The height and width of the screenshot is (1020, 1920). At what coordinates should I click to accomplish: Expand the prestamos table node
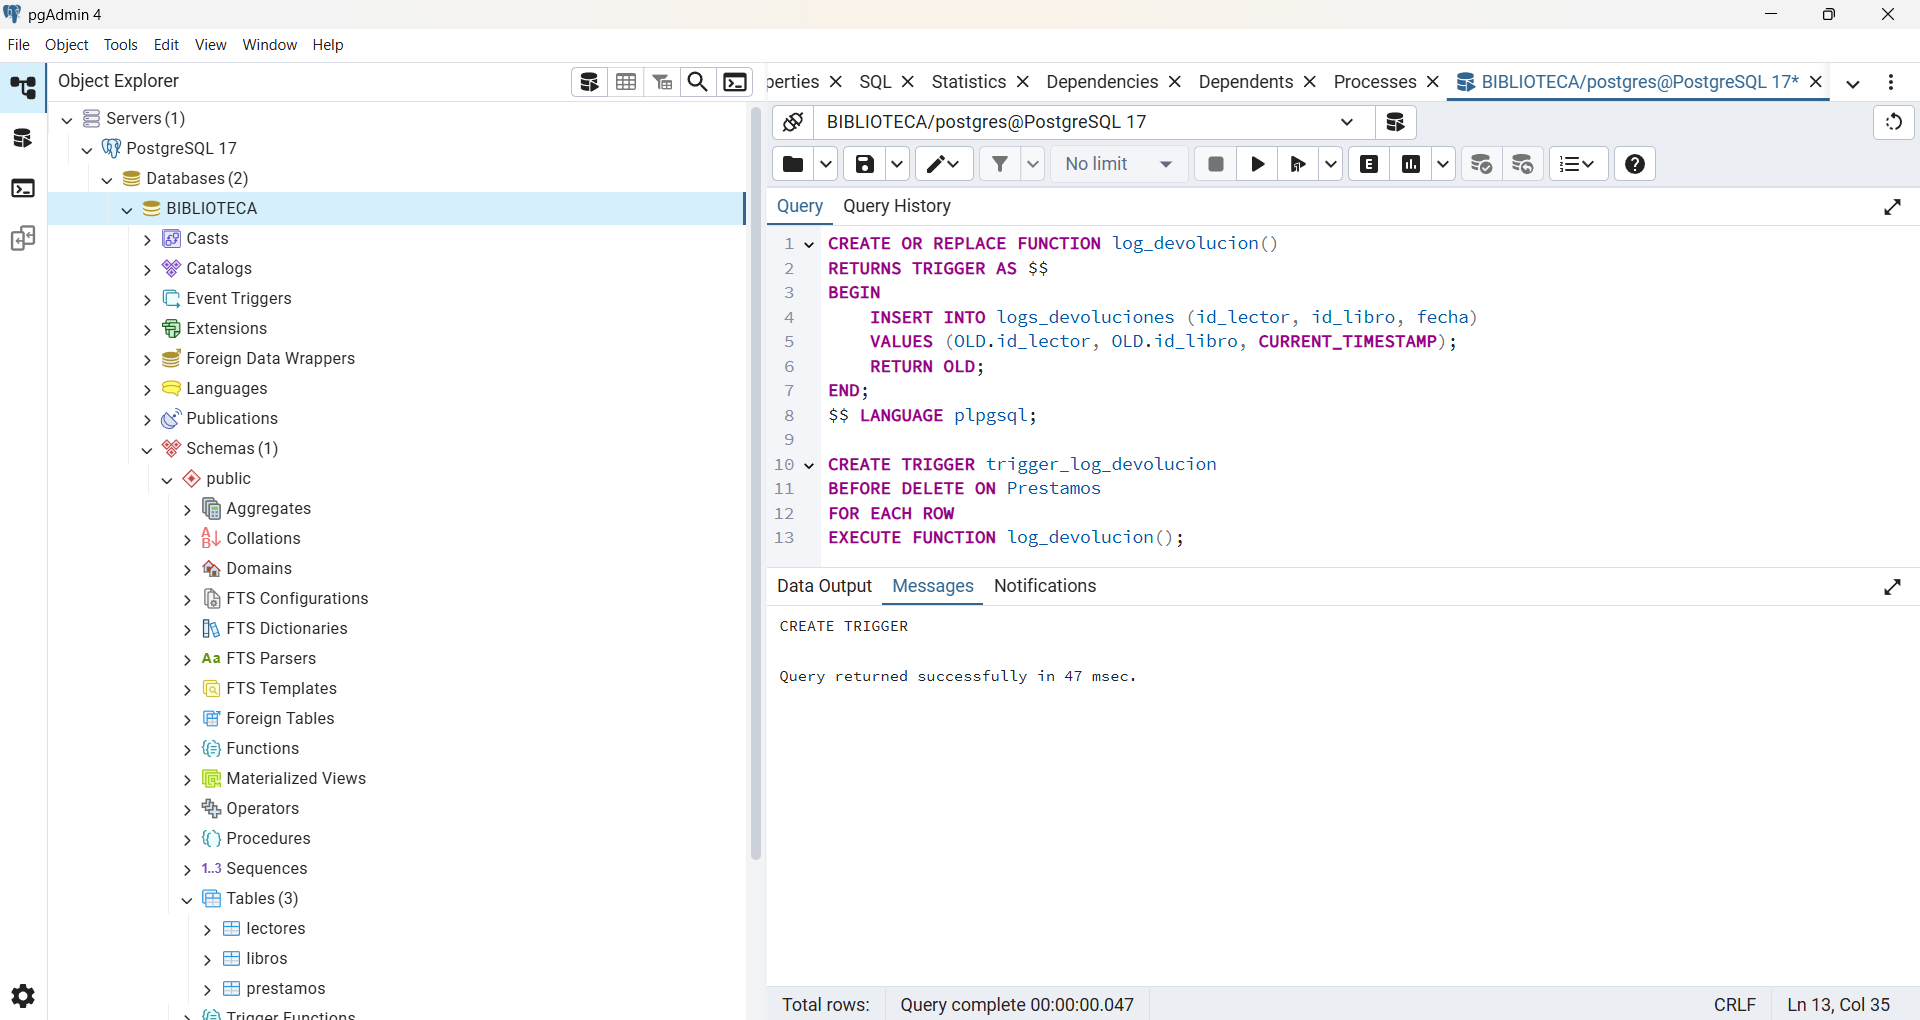point(207,989)
